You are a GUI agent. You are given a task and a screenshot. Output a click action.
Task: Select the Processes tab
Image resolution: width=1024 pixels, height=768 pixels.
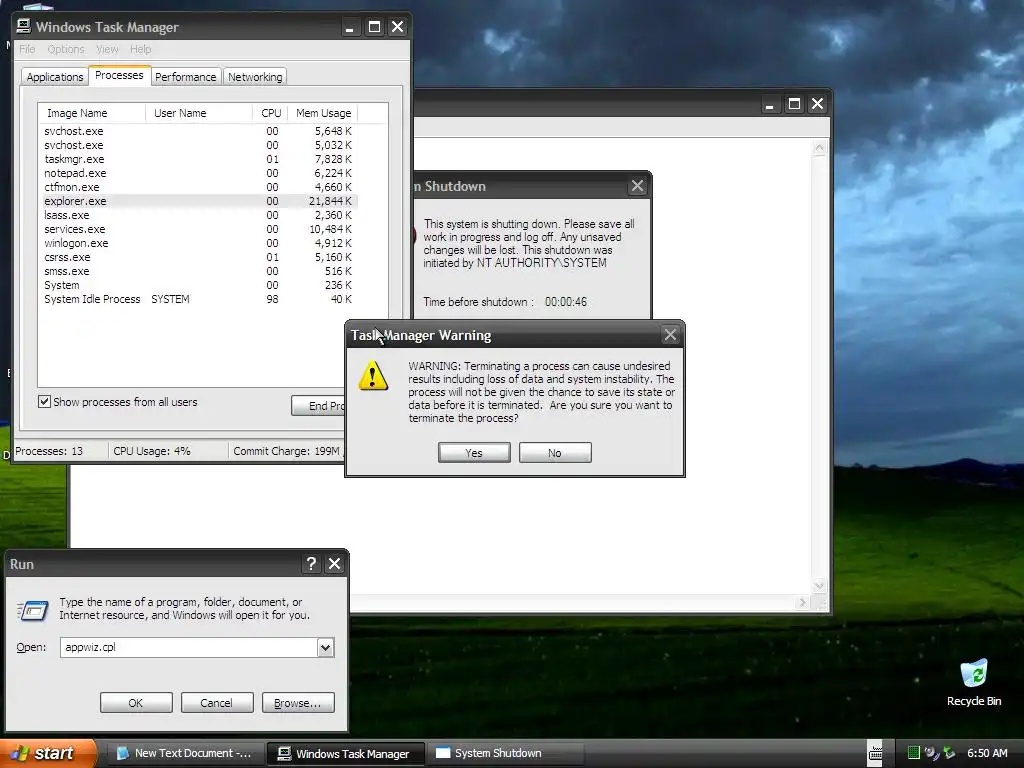pyautogui.click(x=119, y=75)
